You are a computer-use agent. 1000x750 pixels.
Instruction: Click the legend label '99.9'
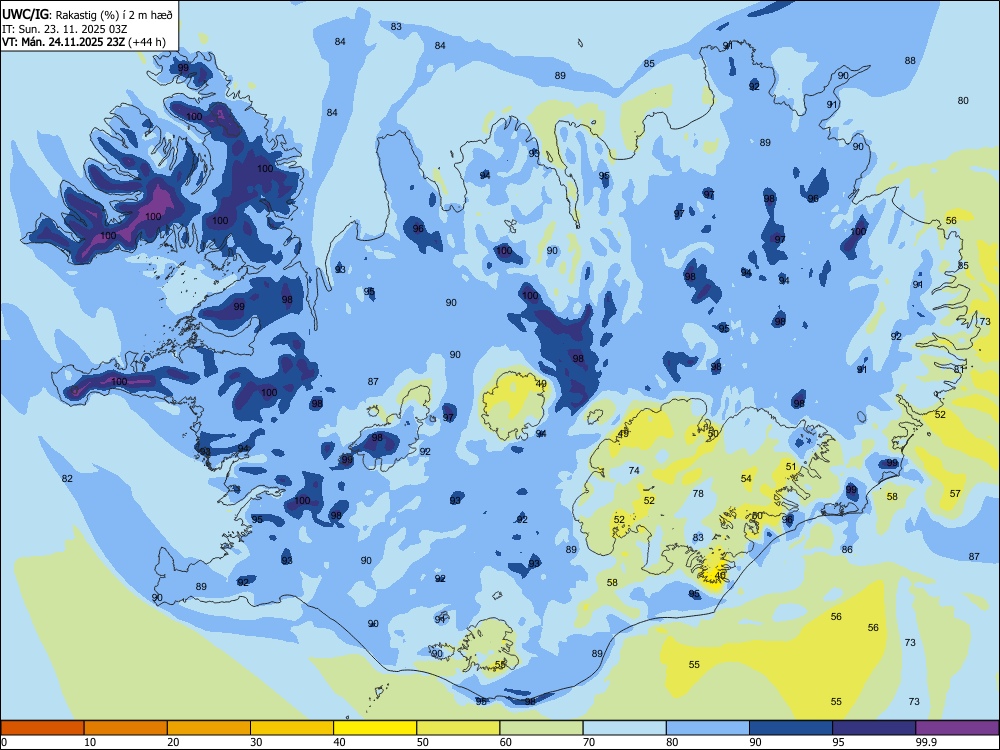(x=926, y=742)
